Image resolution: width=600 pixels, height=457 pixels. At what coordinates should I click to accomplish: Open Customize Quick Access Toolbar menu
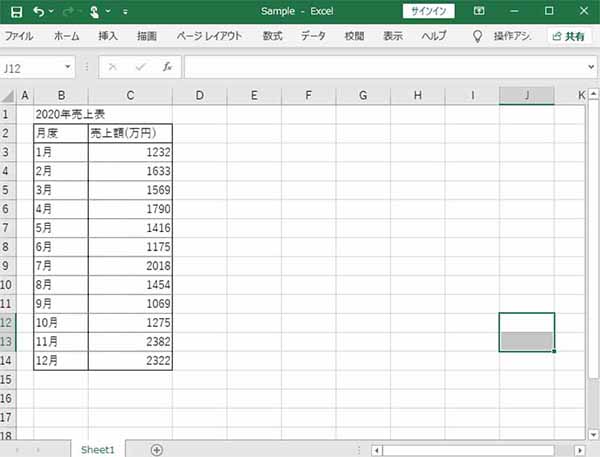125,12
